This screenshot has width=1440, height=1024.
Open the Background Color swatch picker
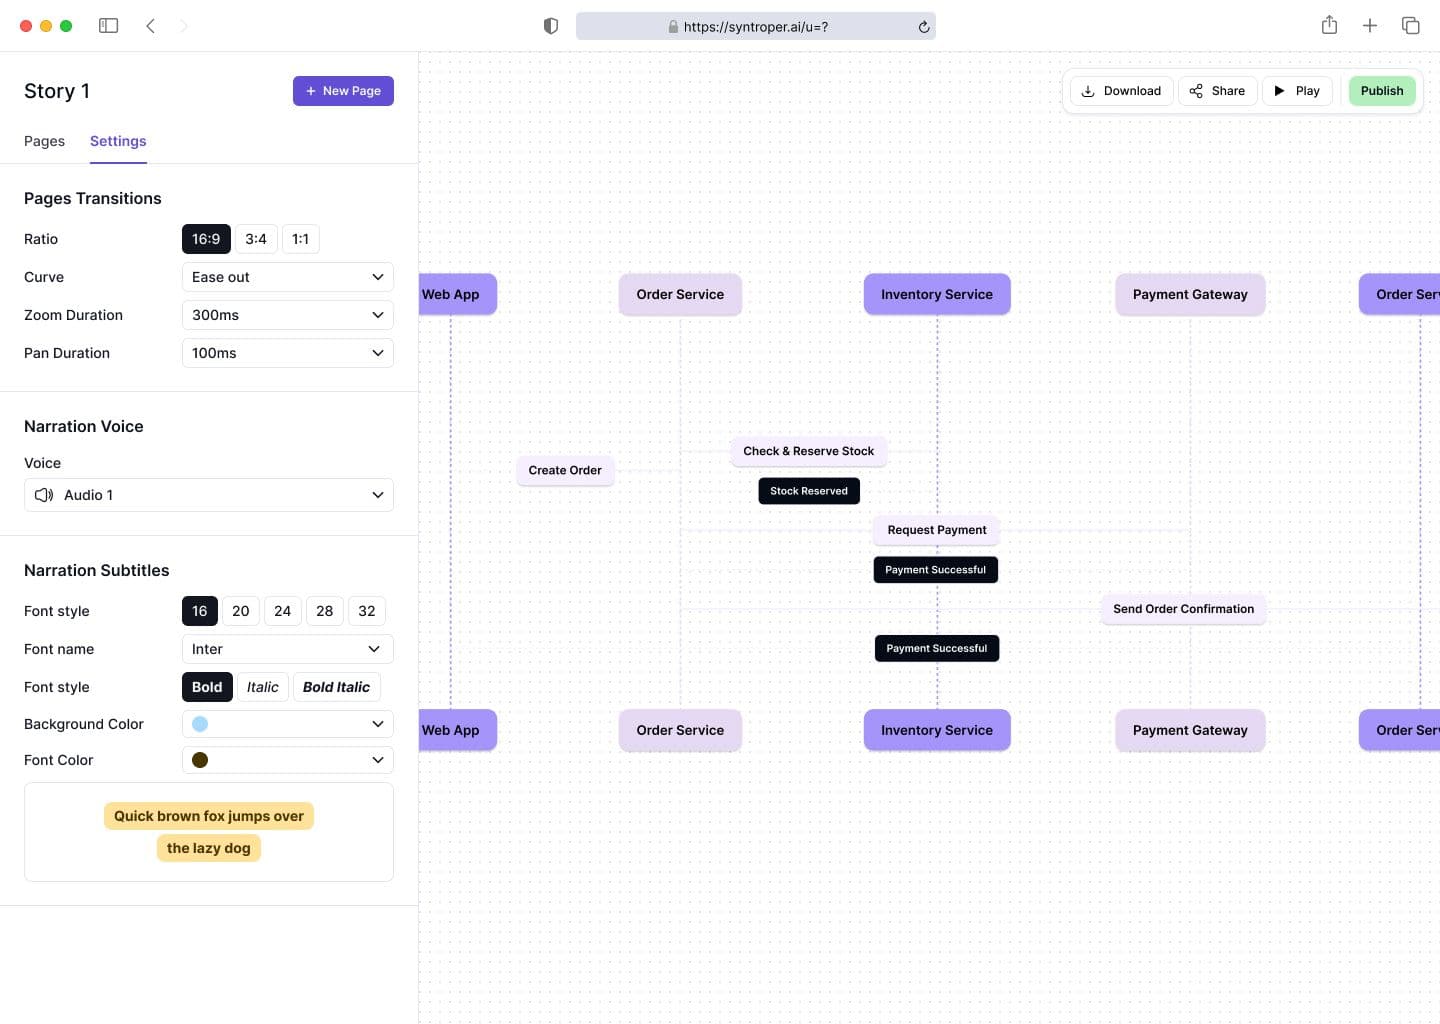click(287, 724)
